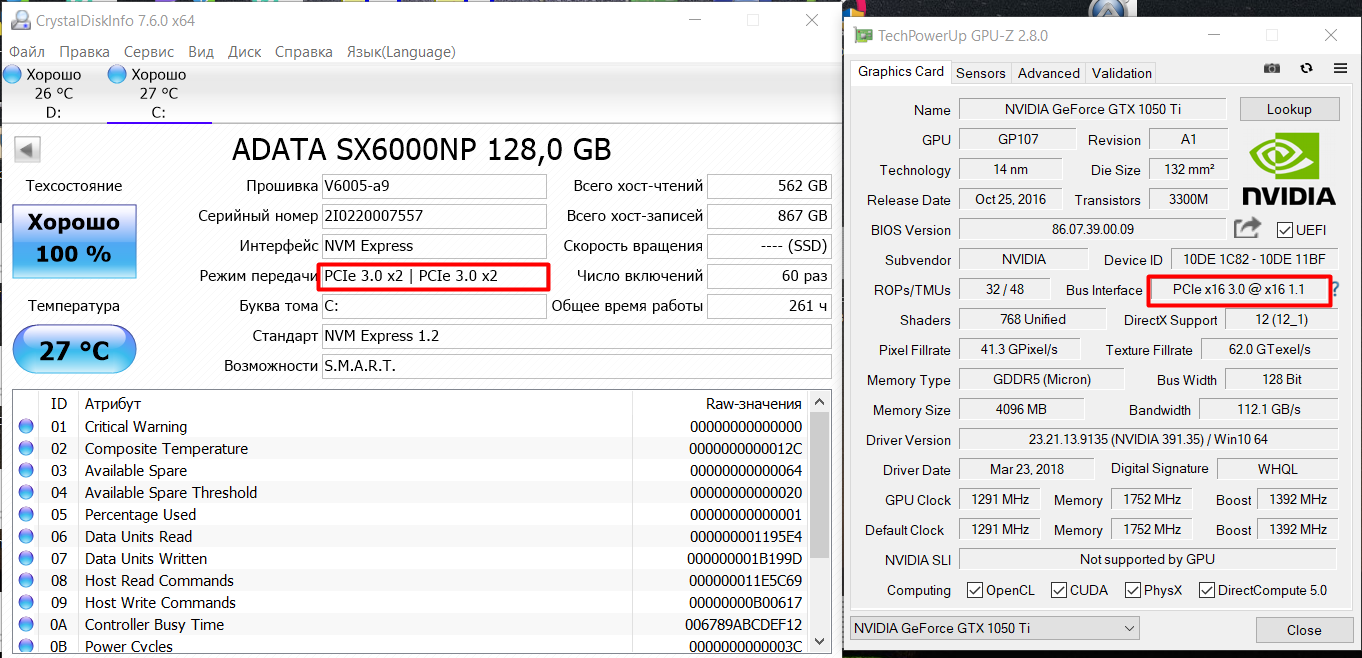1362x658 pixels.
Task: Click the serial number field 2I0220007557
Action: [x=434, y=216]
